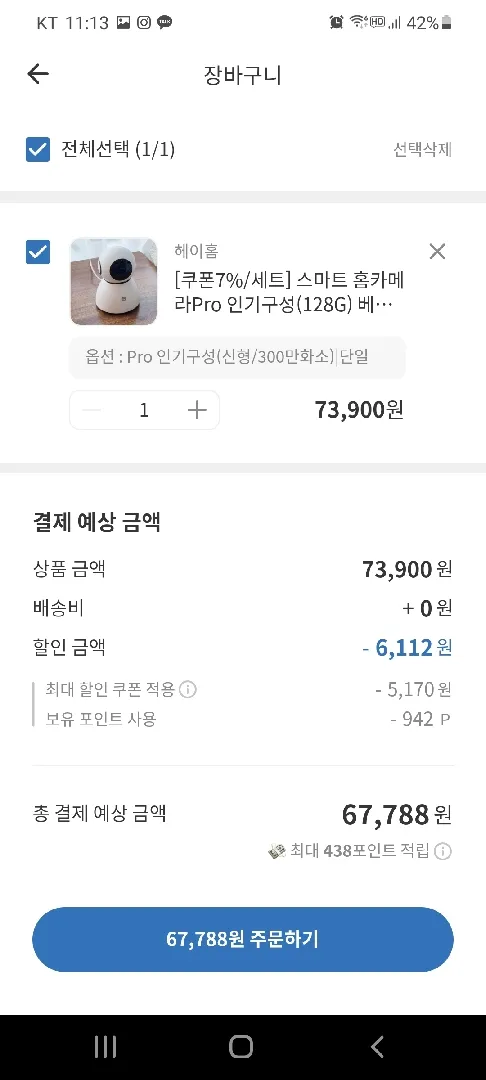Toggle the 전체선택 checkbox
This screenshot has height=1080, width=486.
point(38,149)
